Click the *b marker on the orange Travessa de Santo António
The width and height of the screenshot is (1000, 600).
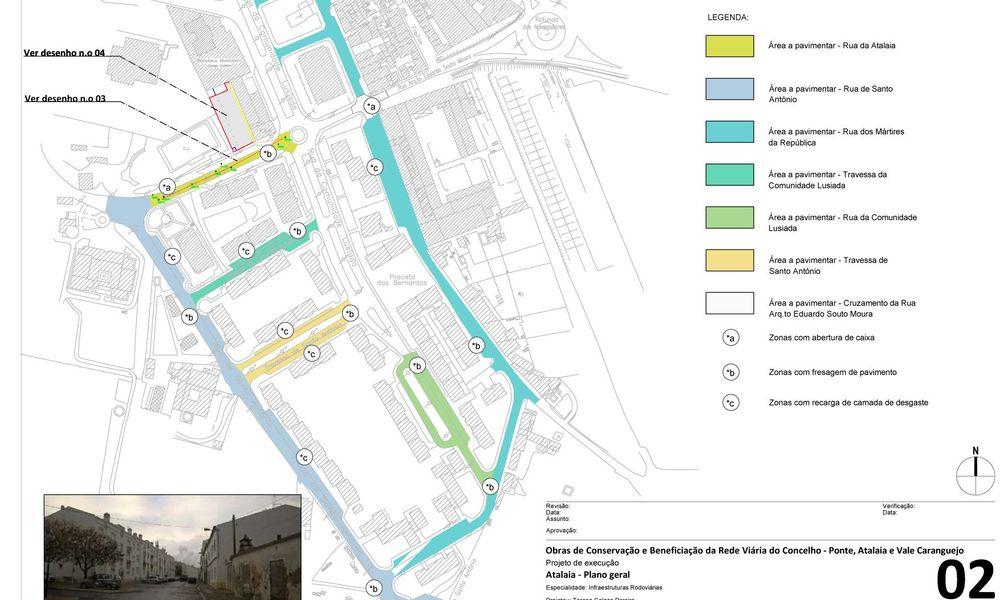(x=350, y=314)
